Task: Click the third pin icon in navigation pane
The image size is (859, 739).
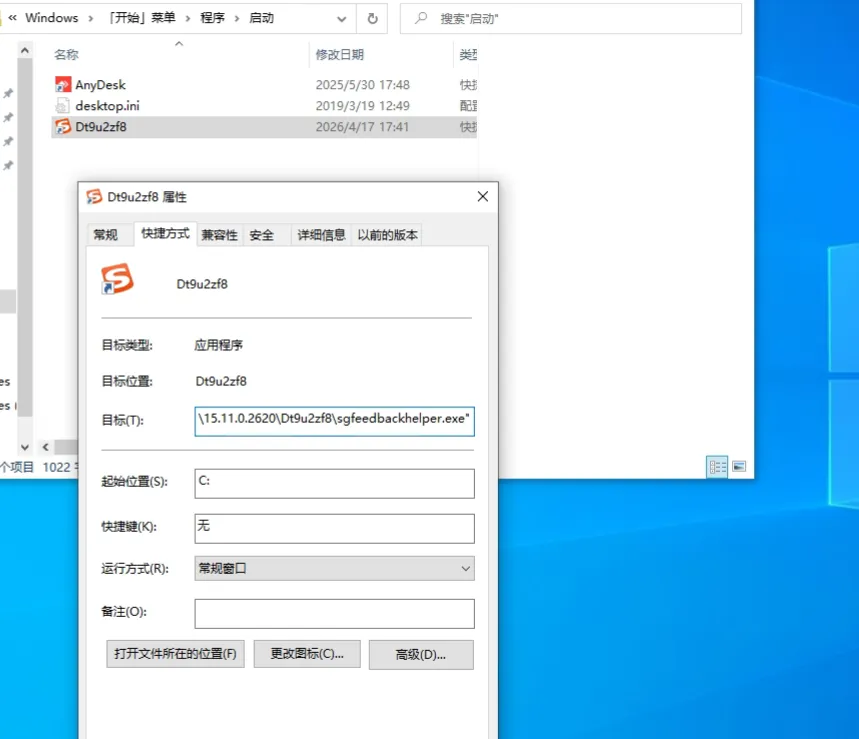Action: pyautogui.click(x=8, y=141)
